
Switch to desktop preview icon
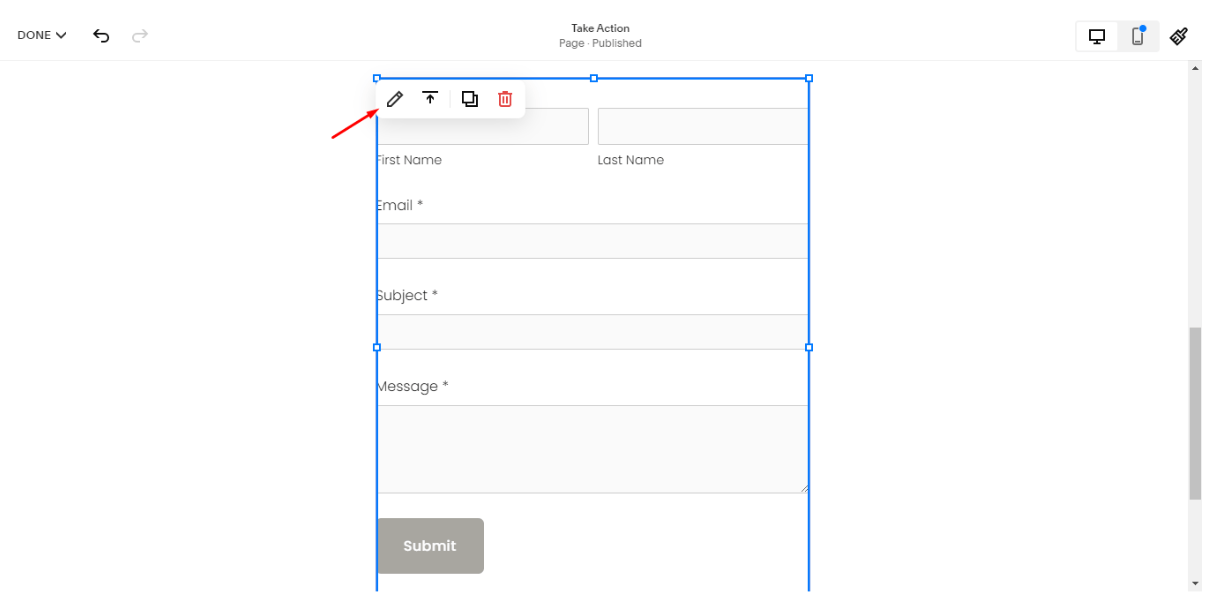(1097, 35)
